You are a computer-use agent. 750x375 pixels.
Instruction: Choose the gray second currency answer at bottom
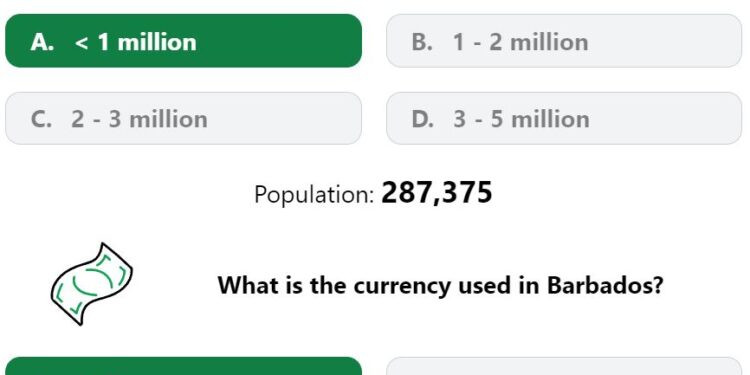pyautogui.click(x=564, y=366)
